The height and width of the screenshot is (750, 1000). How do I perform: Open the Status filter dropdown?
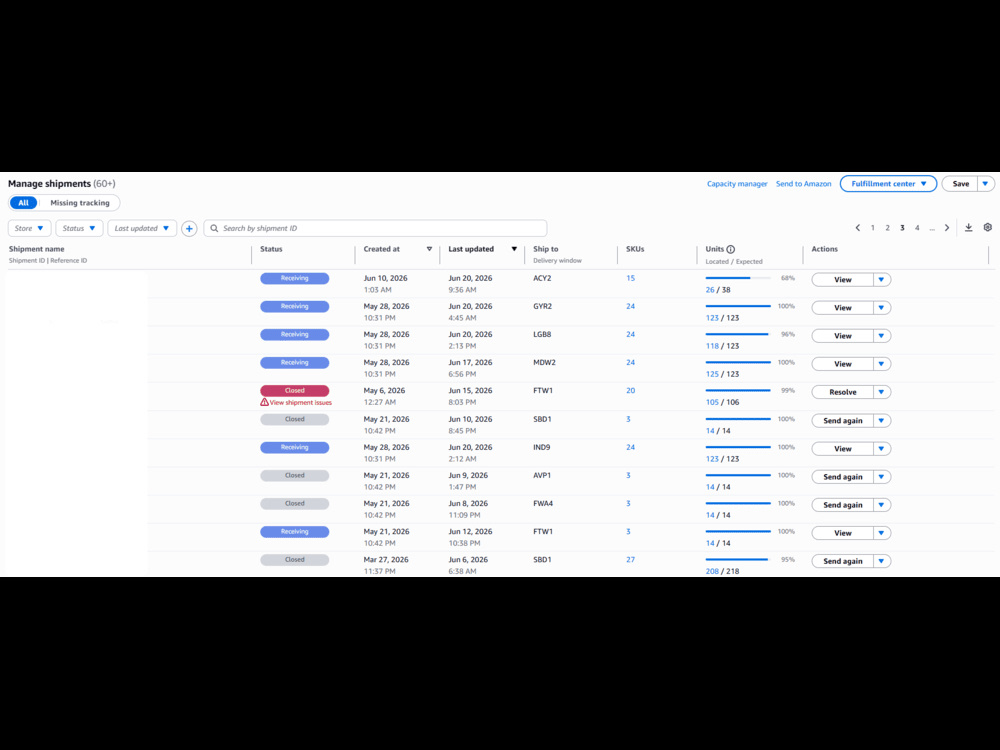pyautogui.click(x=79, y=228)
